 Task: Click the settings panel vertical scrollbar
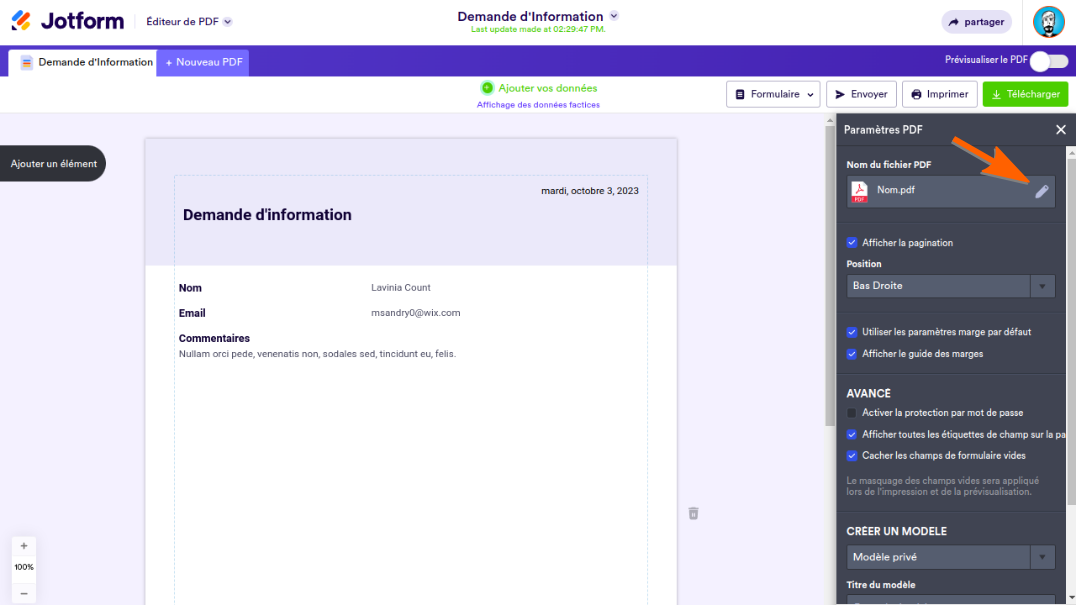tap(1071, 333)
